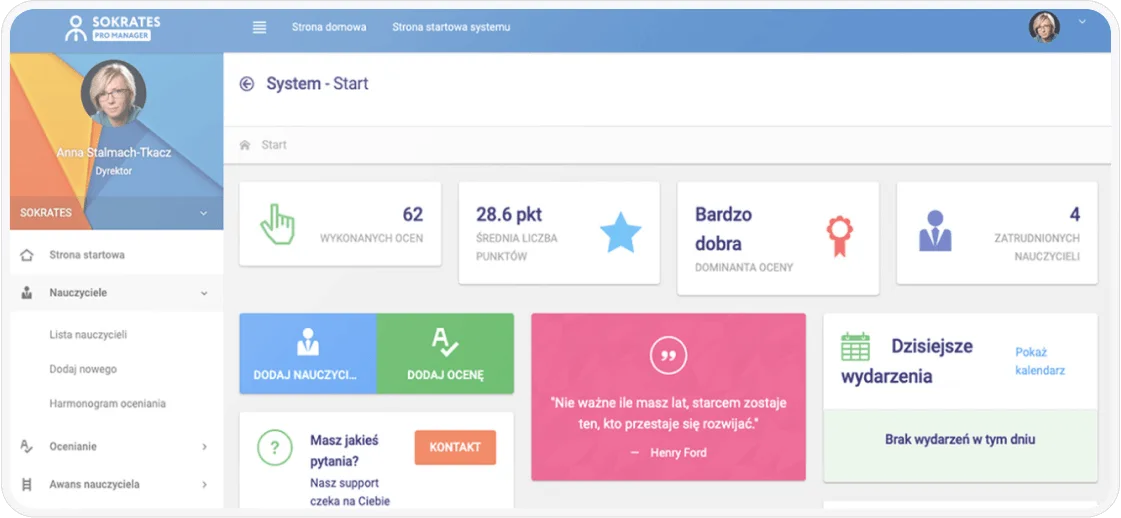1121x518 pixels.
Task: Collapse the Nauczyciele sidebar section
Action: tap(204, 293)
